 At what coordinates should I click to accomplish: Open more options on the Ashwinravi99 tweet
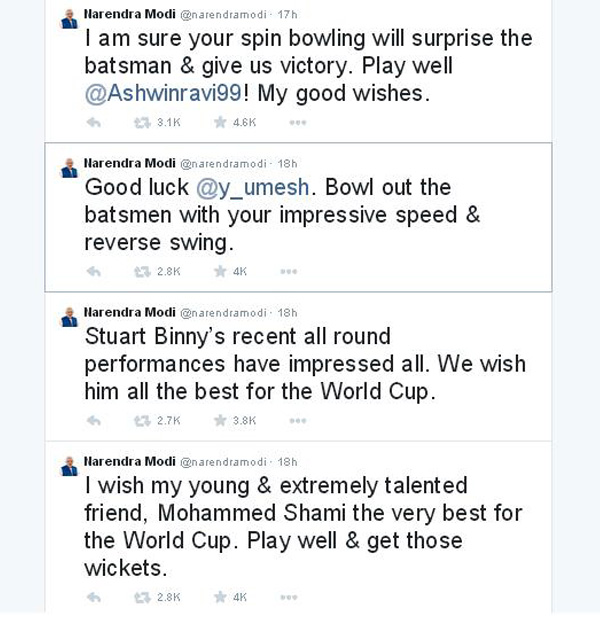pos(297,123)
